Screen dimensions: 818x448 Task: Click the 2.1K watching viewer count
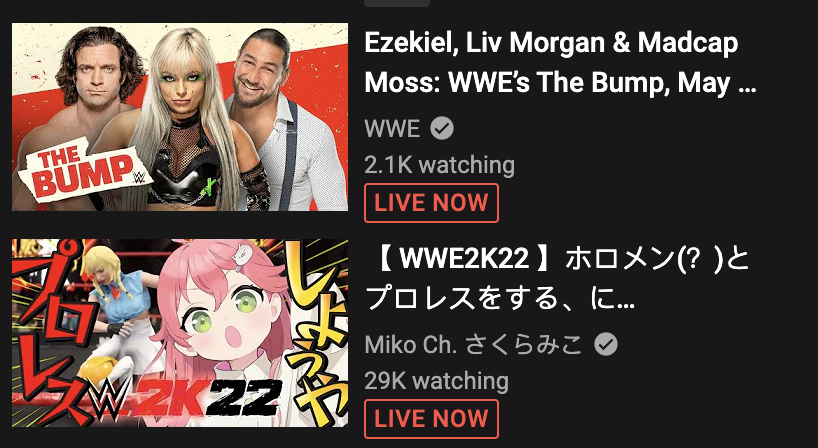pos(439,165)
